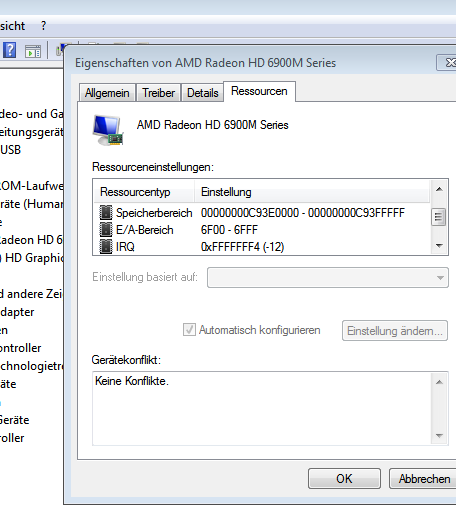Select the 'dapter' category in device tree
Viewport: 456px width, 509px height.
pos(17,312)
